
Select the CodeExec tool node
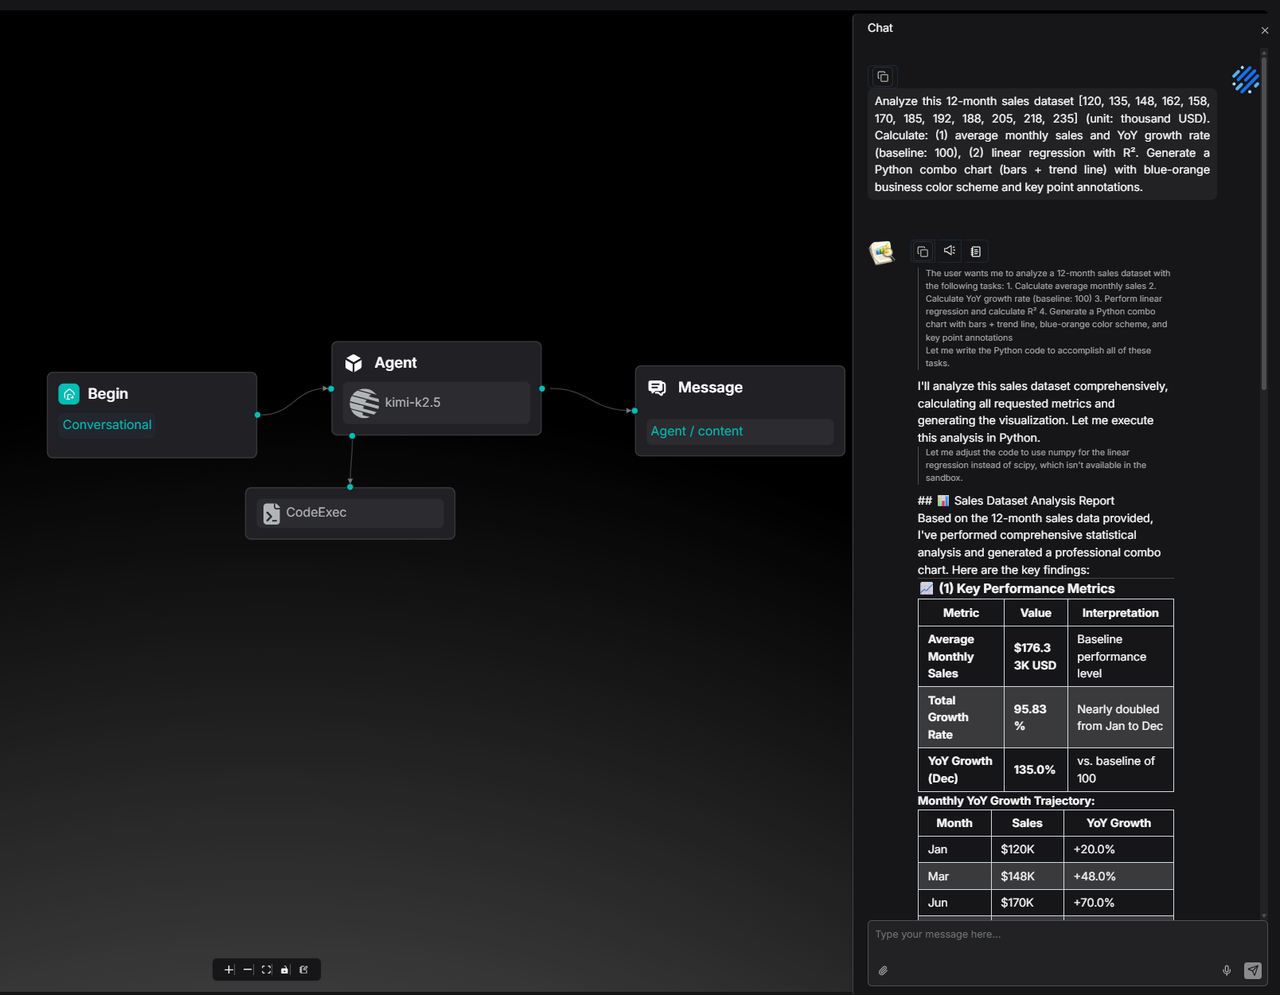[x=350, y=513]
